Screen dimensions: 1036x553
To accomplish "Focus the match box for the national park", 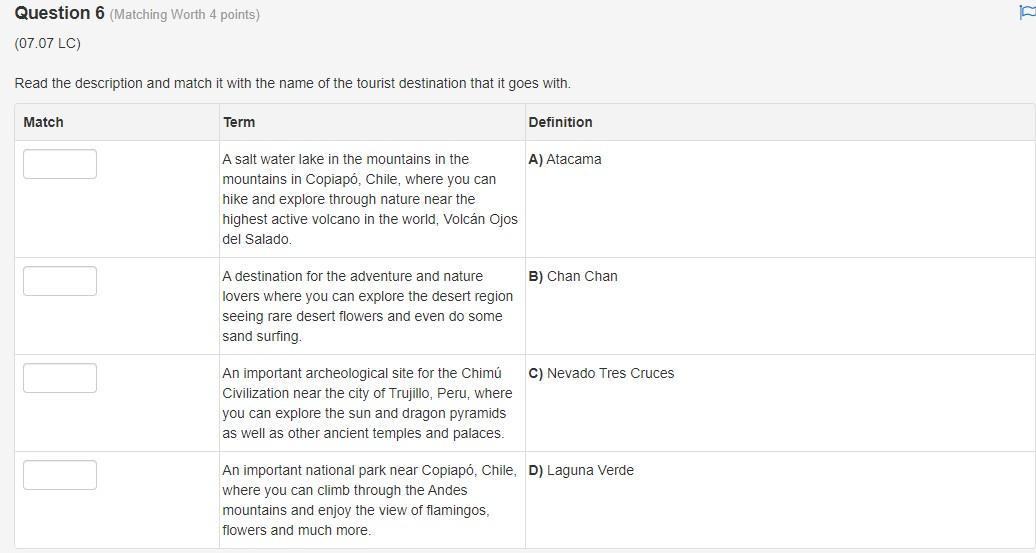I will [x=60, y=475].
